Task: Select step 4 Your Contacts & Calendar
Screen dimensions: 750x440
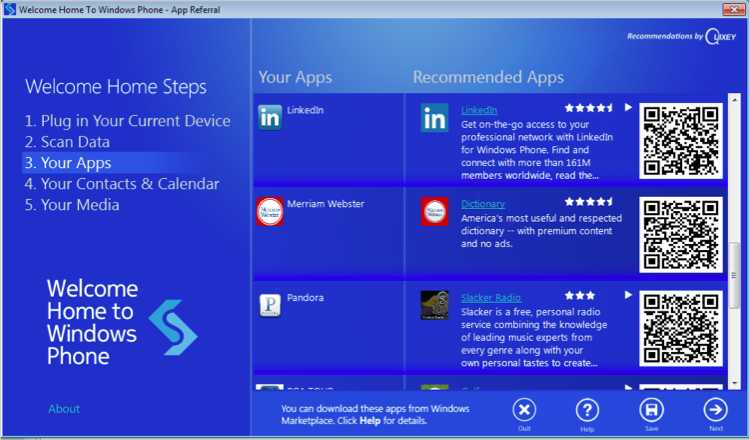Action: pyautogui.click(x=122, y=184)
